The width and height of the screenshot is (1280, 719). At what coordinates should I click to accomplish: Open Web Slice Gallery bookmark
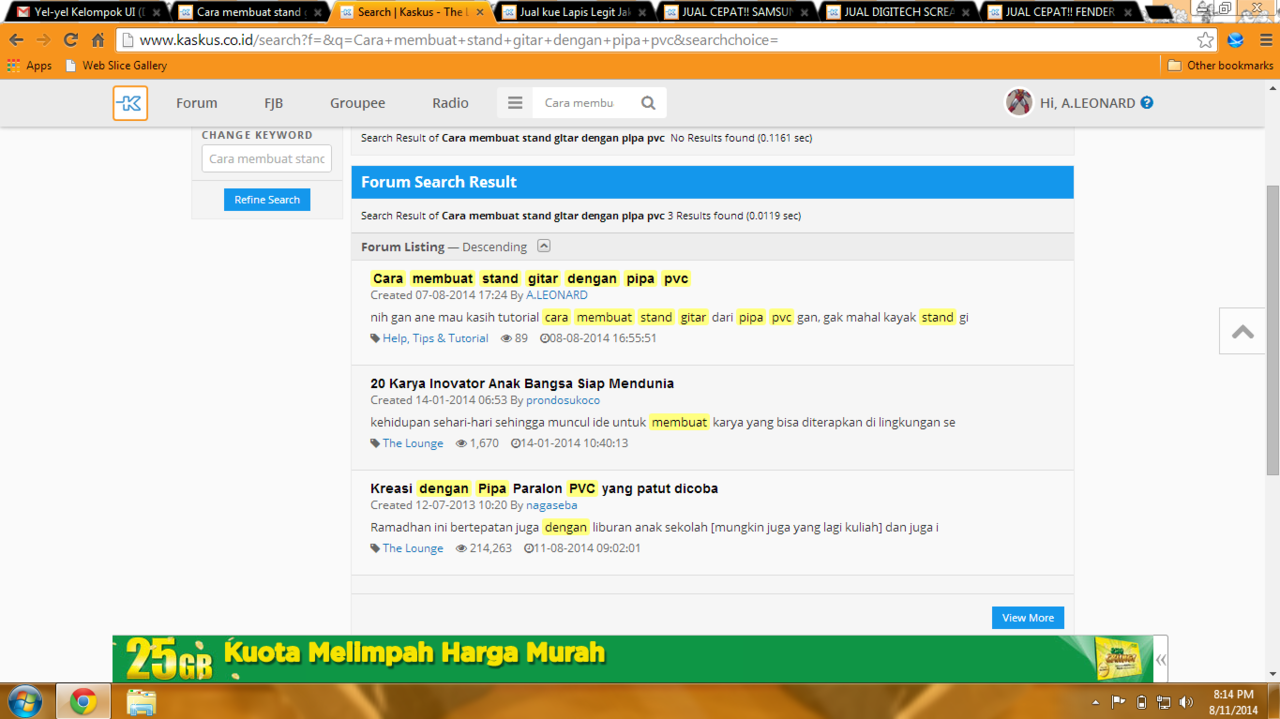(116, 65)
